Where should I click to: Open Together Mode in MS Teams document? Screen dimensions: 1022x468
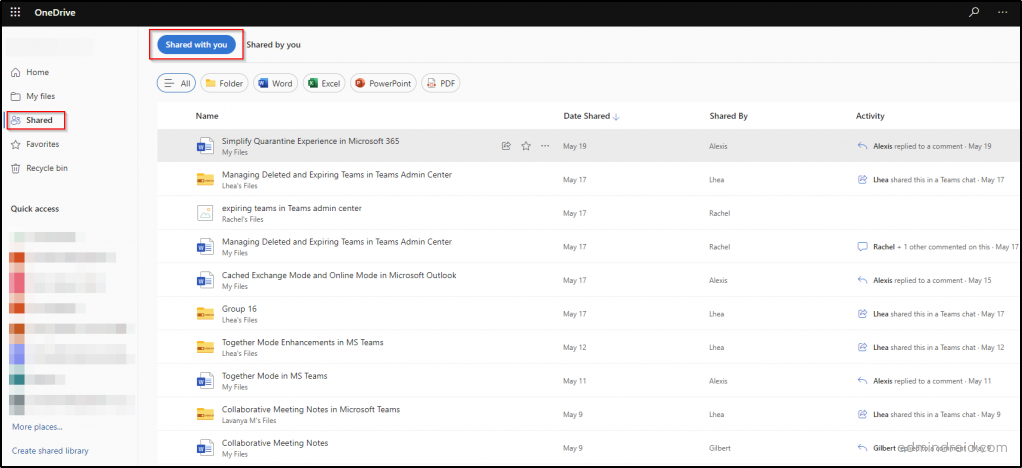point(274,376)
